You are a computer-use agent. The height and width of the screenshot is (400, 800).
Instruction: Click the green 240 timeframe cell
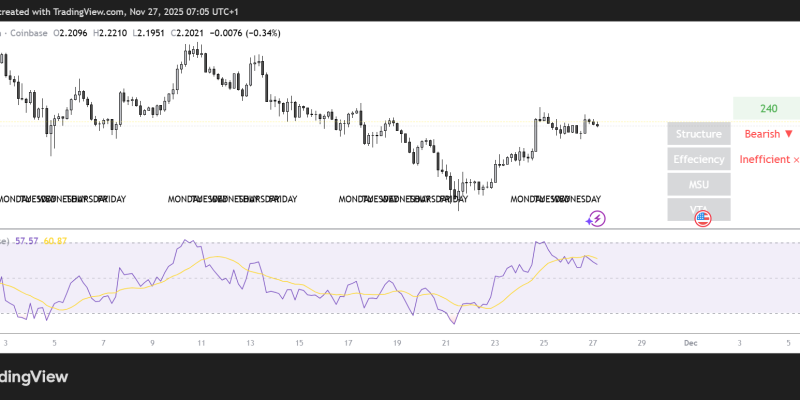tap(768, 109)
